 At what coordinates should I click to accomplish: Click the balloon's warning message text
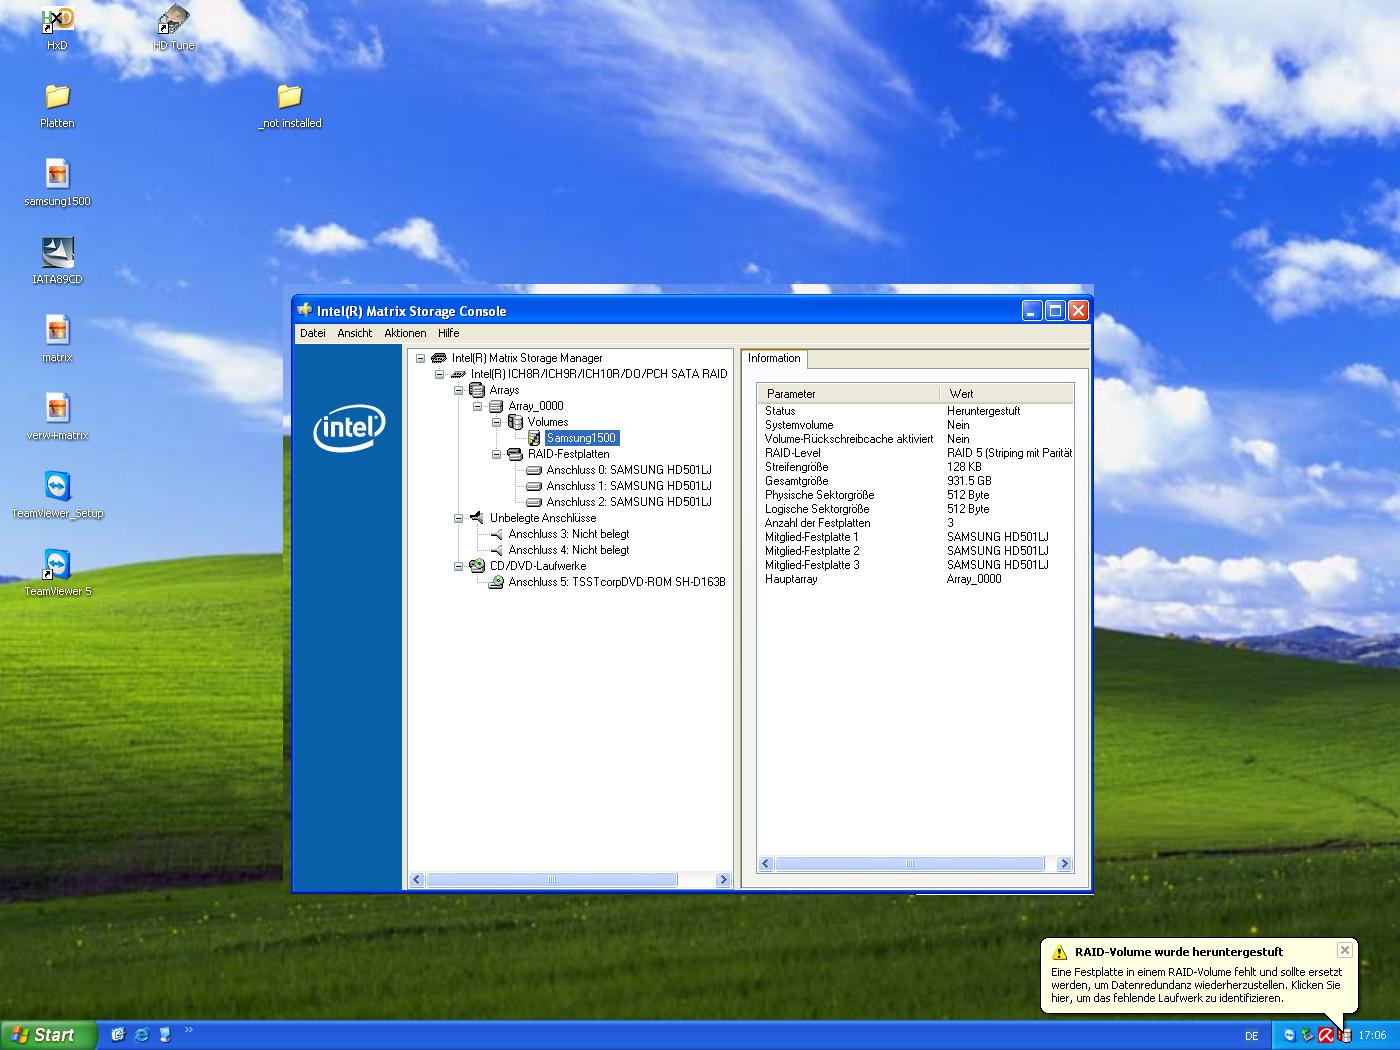[x=1196, y=985]
